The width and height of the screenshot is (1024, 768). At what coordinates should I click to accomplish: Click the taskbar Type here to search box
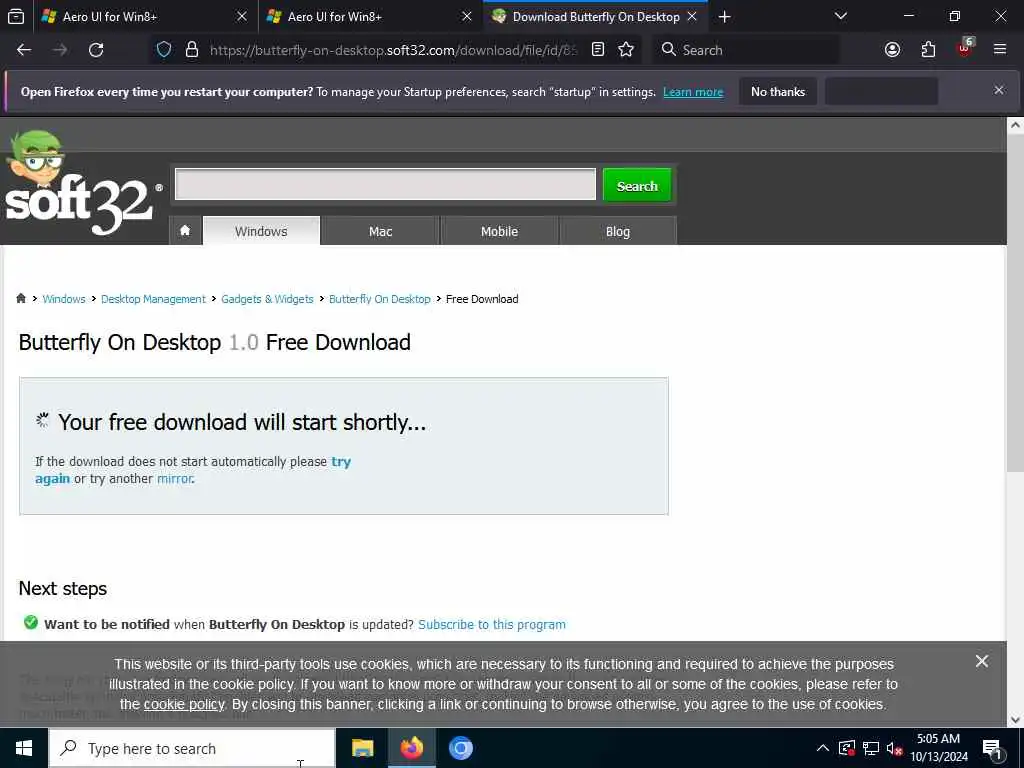point(192,748)
